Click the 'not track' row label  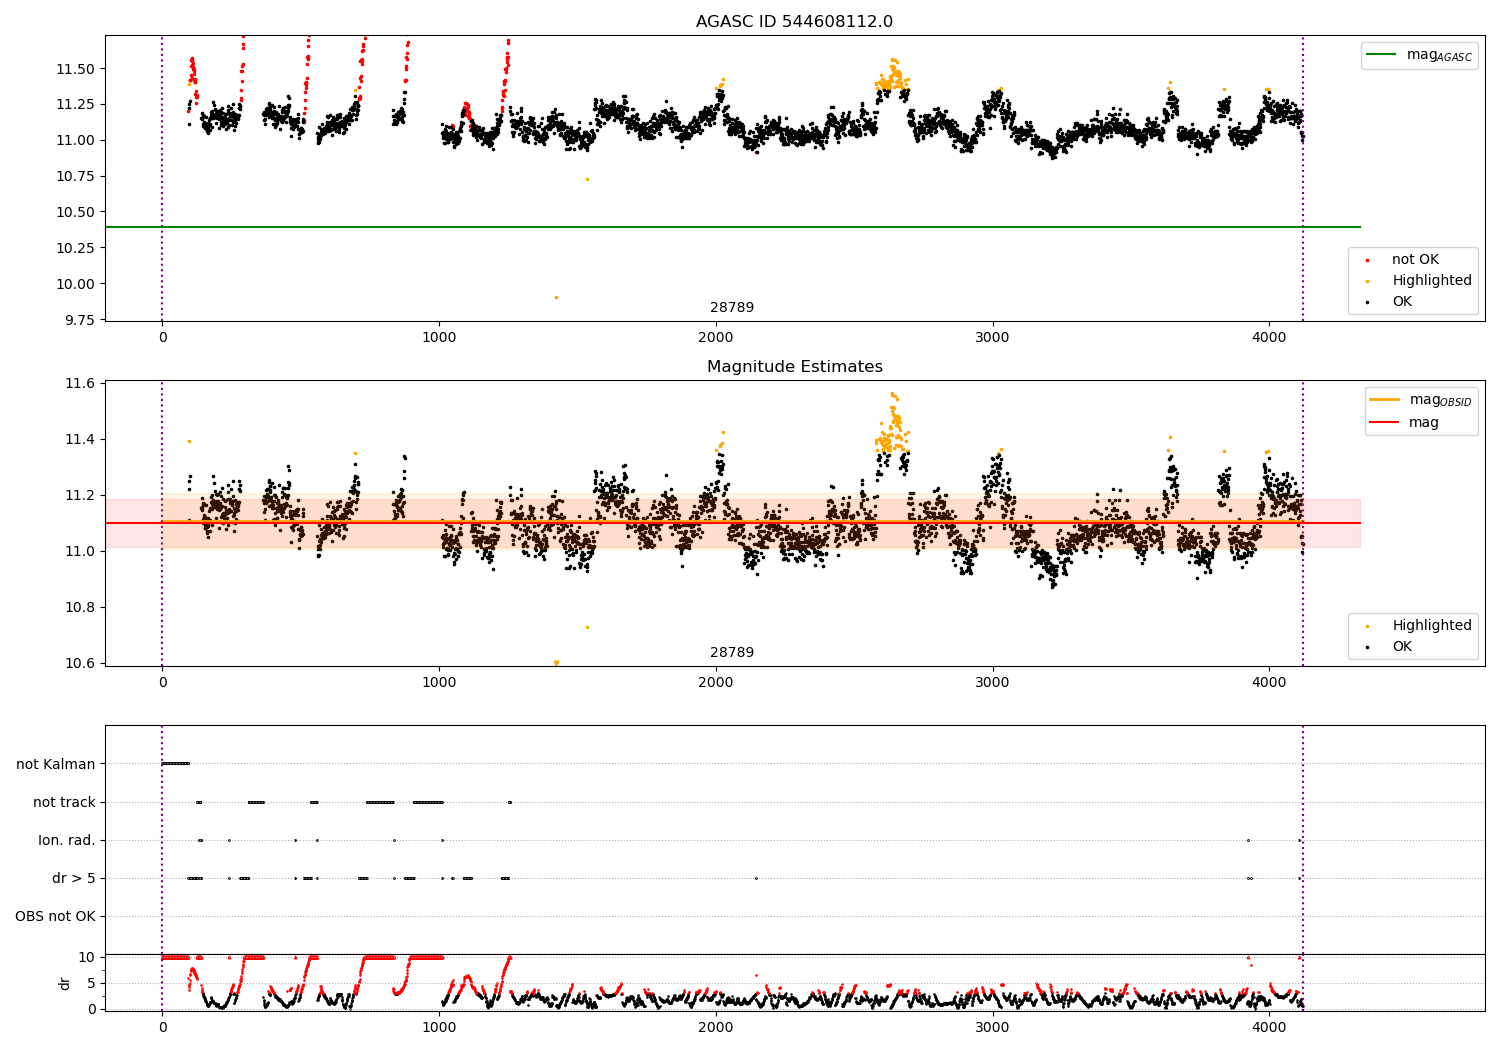click(x=64, y=802)
